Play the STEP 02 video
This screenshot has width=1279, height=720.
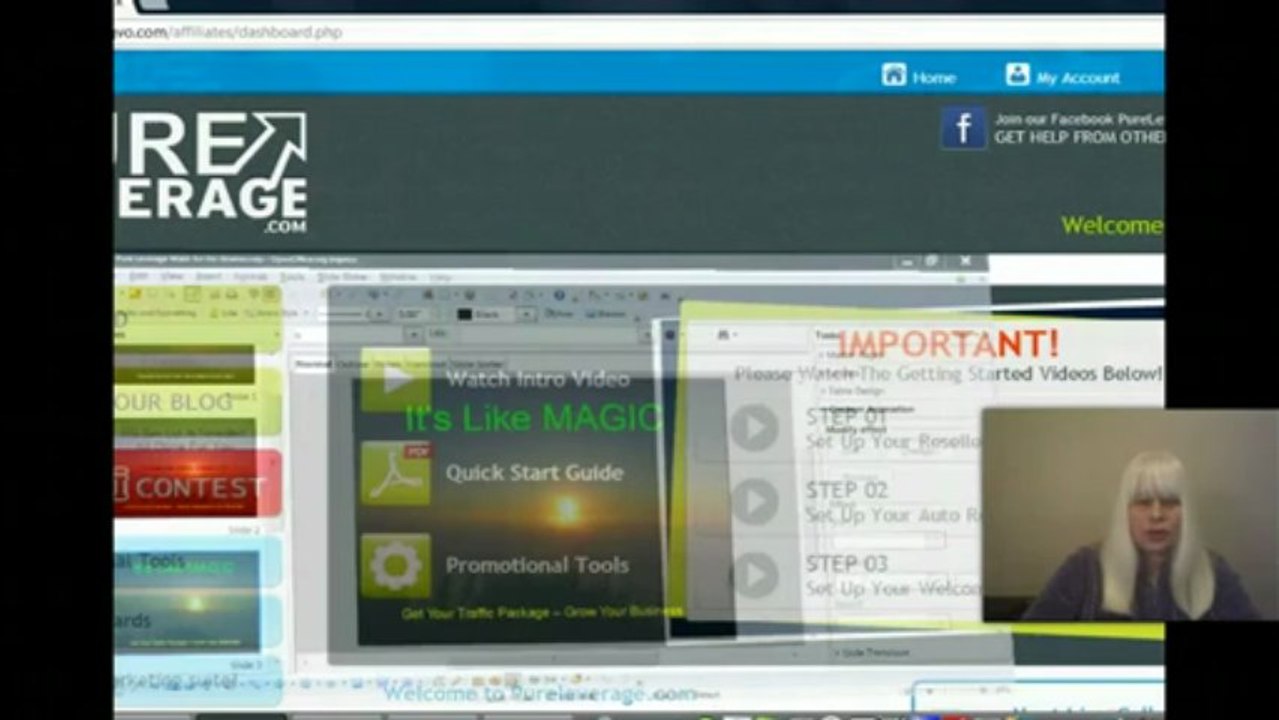[754, 502]
